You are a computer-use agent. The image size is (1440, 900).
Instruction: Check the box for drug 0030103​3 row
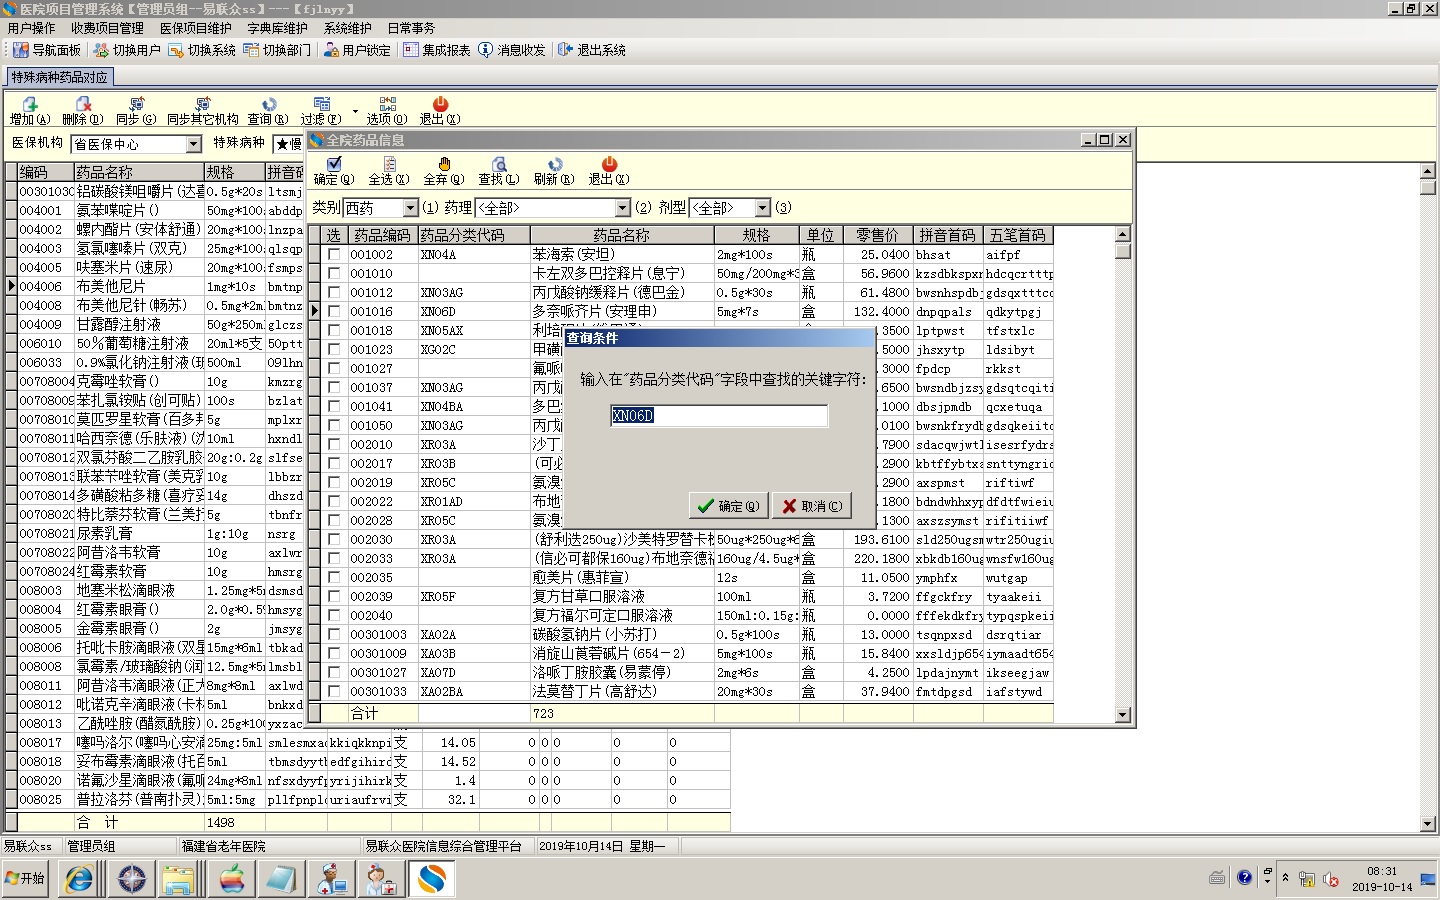click(x=333, y=692)
